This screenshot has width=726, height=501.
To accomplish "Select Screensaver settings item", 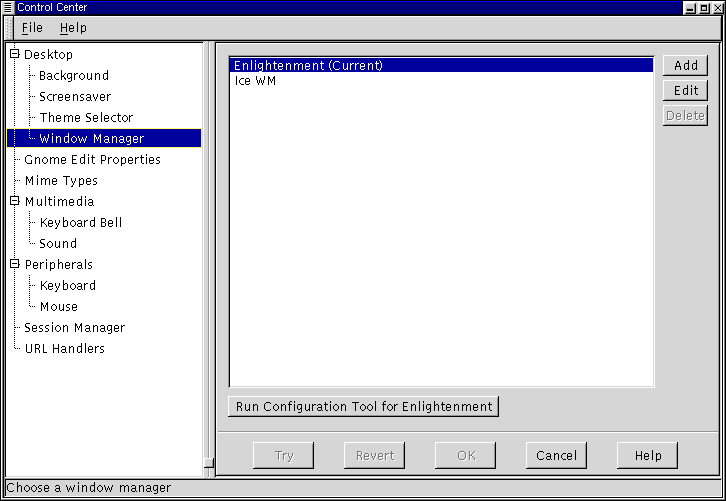I will click(x=75, y=96).
